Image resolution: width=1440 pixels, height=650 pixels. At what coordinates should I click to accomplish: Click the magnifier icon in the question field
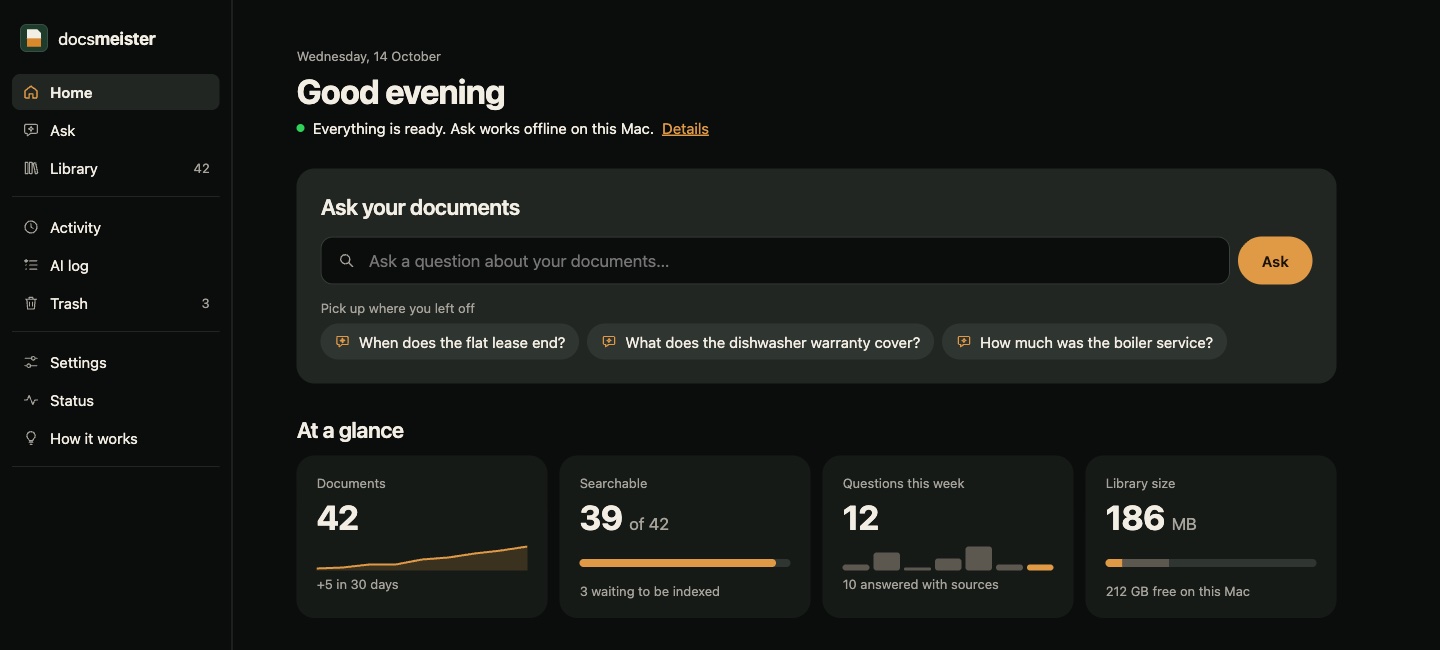(347, 261)
